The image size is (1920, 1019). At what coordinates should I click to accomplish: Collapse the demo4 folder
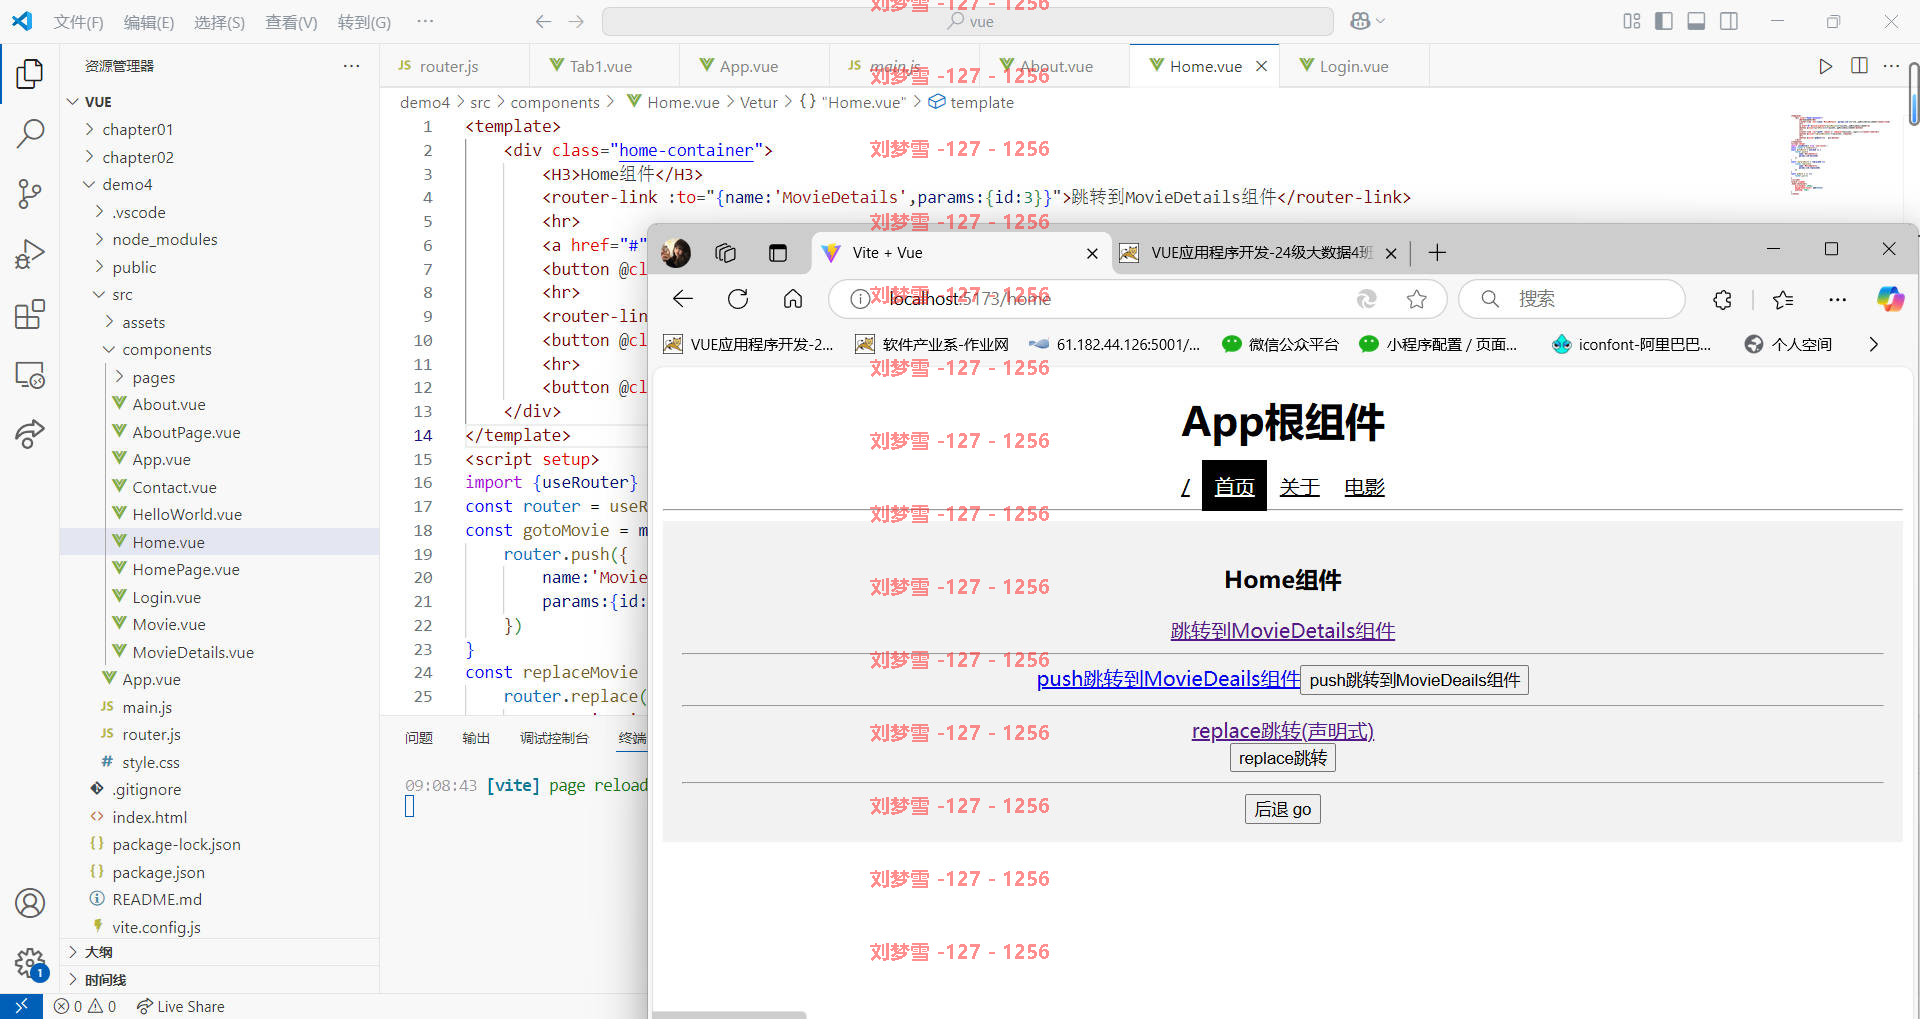coord(89,184)
